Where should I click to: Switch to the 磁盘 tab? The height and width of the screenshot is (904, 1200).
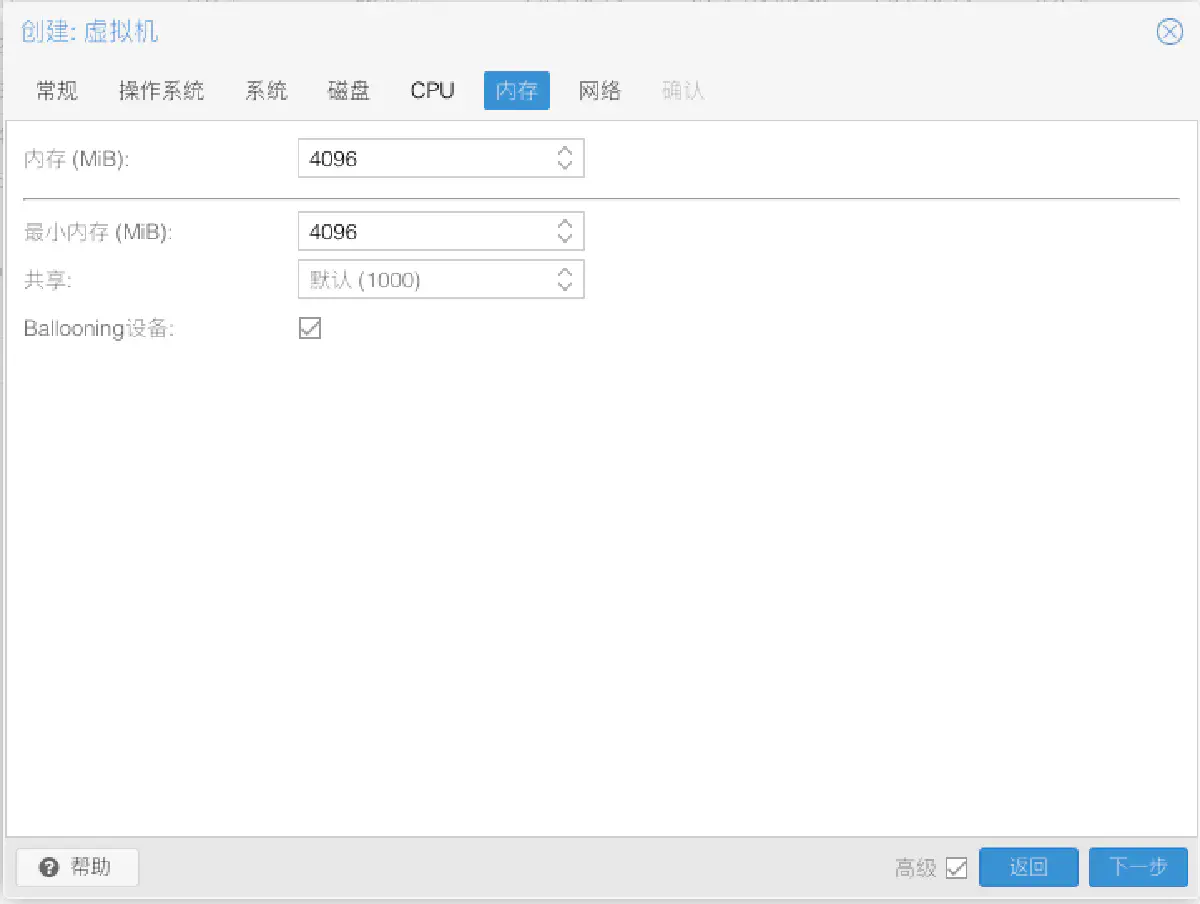347,90
